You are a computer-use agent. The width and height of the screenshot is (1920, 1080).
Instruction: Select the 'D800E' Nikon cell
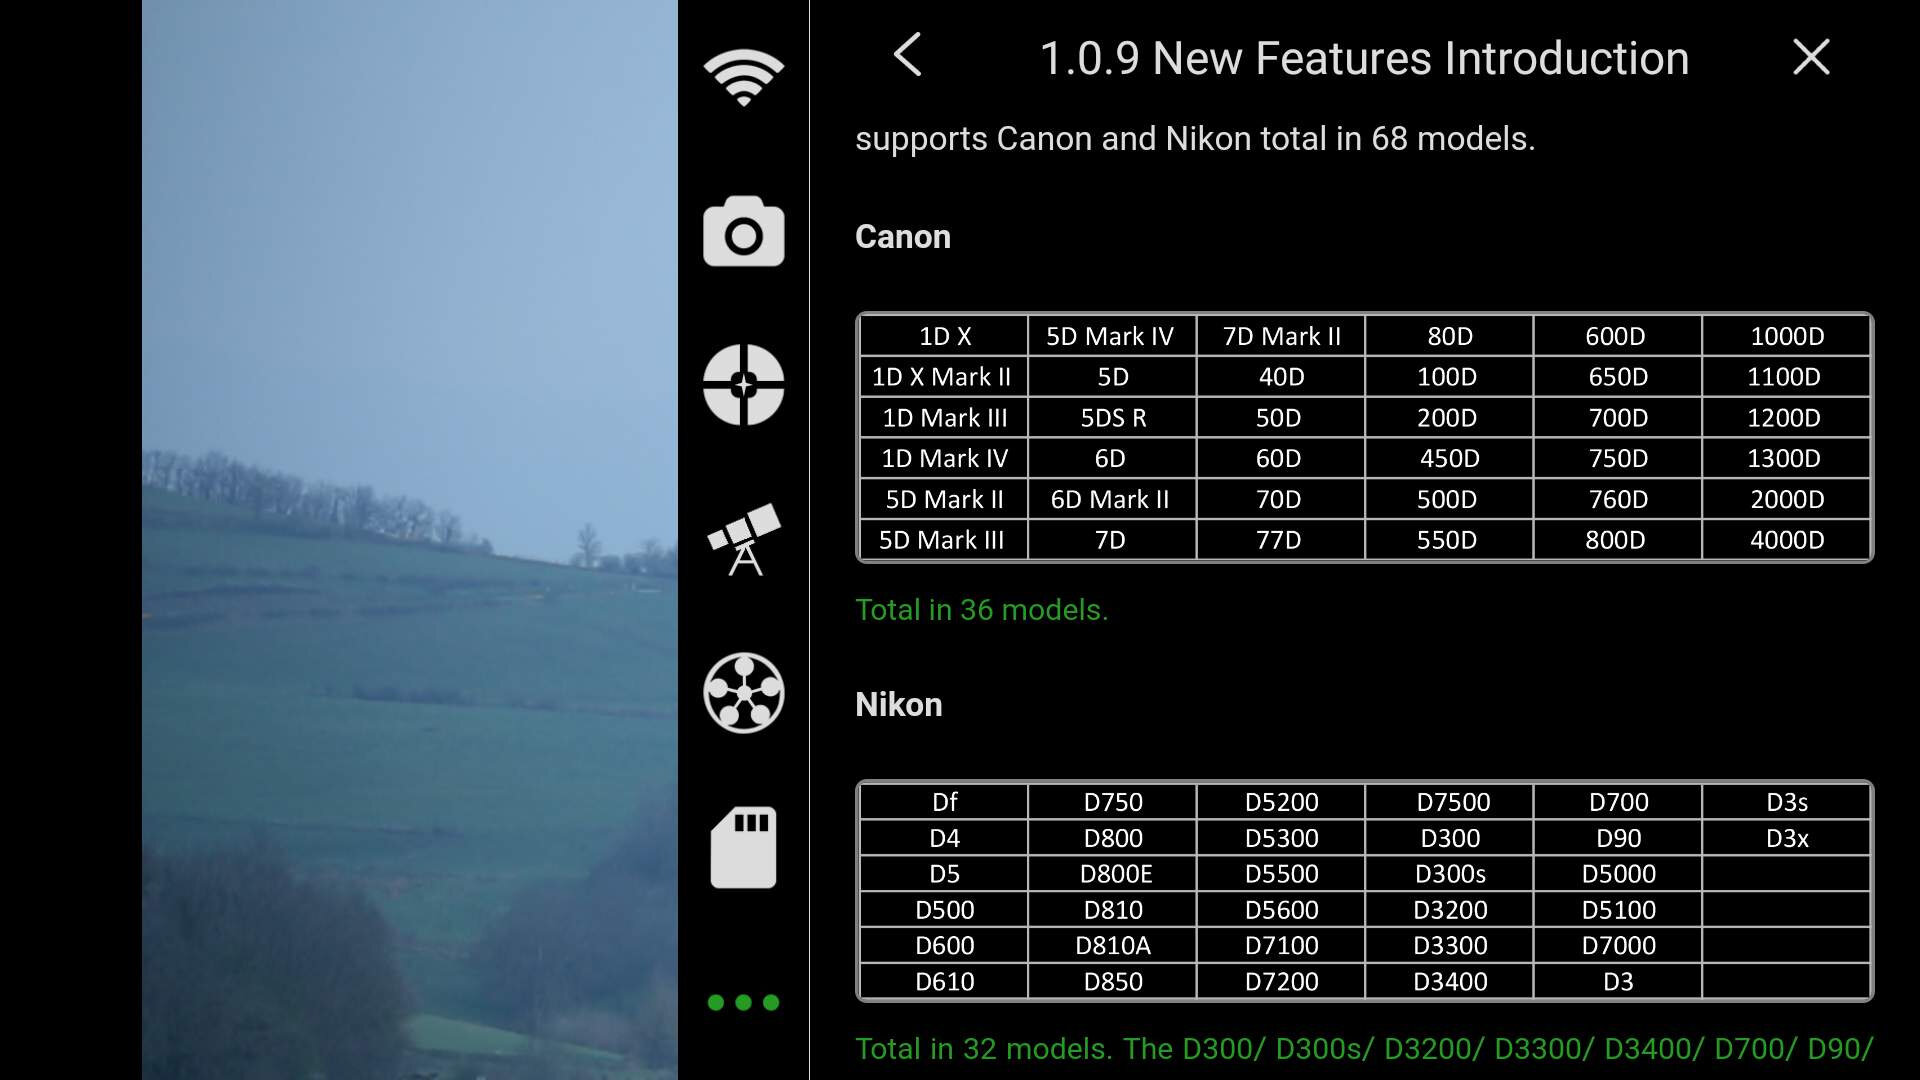pyautogui.click(x=1112, y=874)
